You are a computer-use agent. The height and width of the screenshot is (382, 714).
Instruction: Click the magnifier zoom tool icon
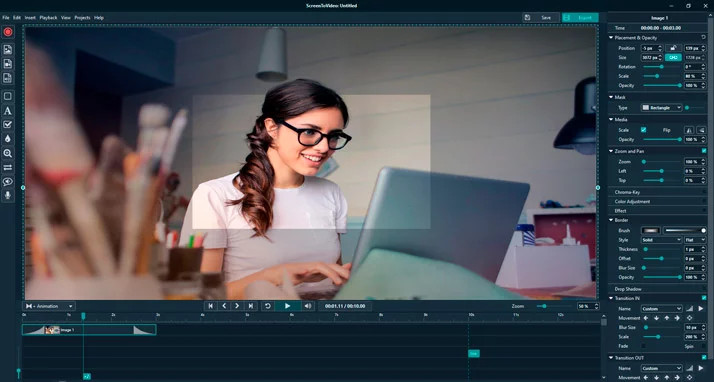7,153
